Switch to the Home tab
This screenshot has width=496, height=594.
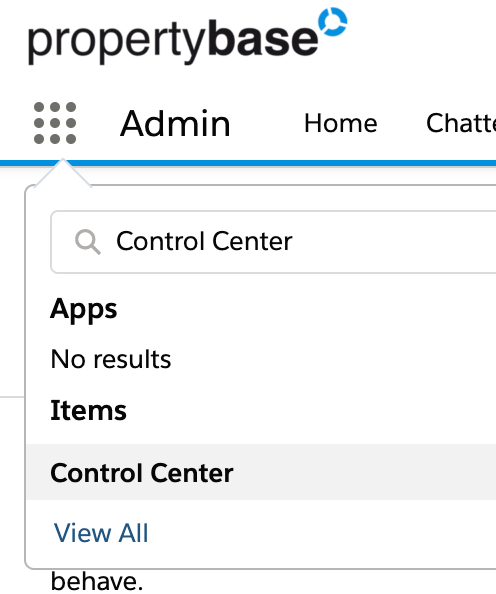[x=341, y=123]
